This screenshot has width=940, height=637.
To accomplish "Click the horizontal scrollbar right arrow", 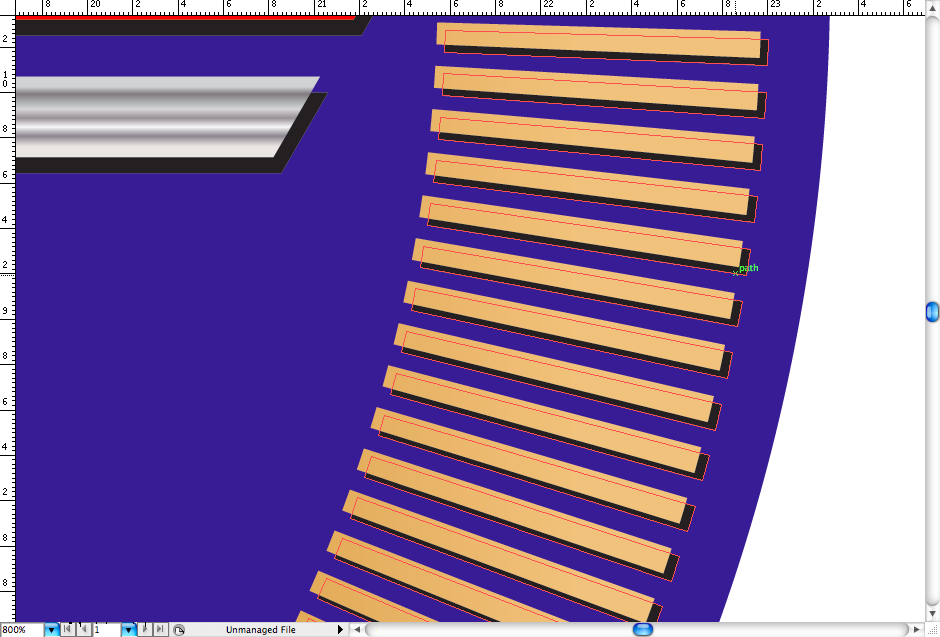I will tap(915, 629).
